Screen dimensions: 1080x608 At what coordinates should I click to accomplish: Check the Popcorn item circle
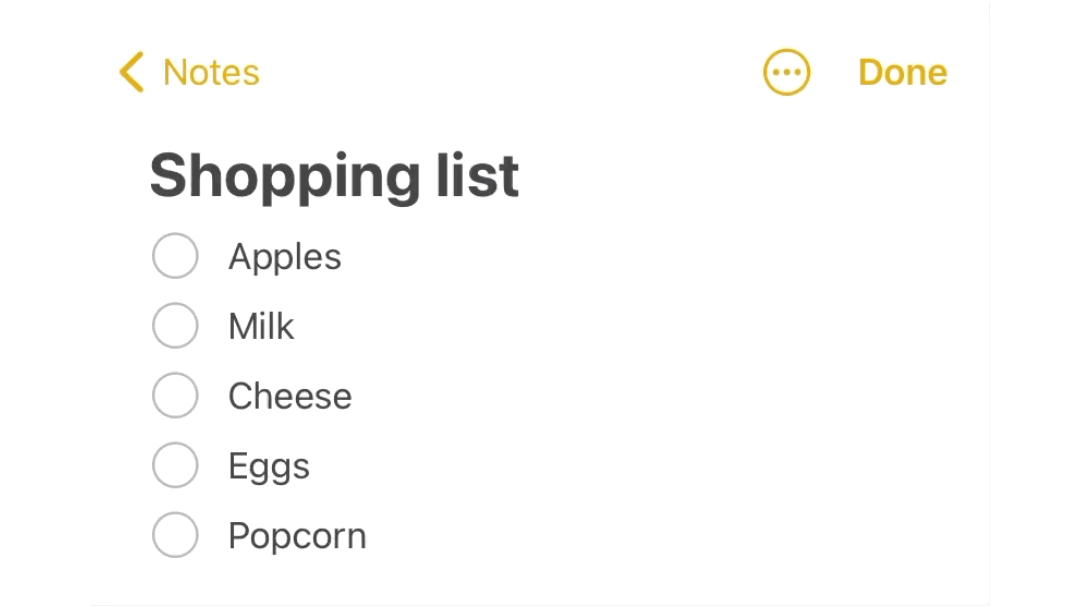[175, 536]
